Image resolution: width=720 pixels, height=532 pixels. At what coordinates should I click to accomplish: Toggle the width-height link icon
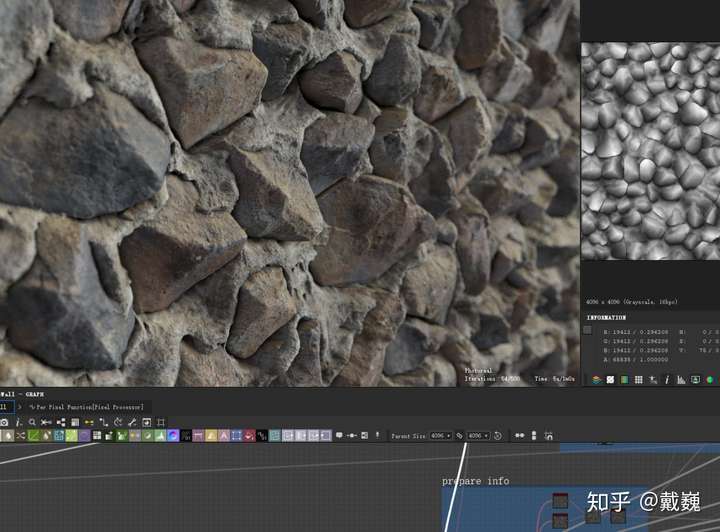click(459, 436)
